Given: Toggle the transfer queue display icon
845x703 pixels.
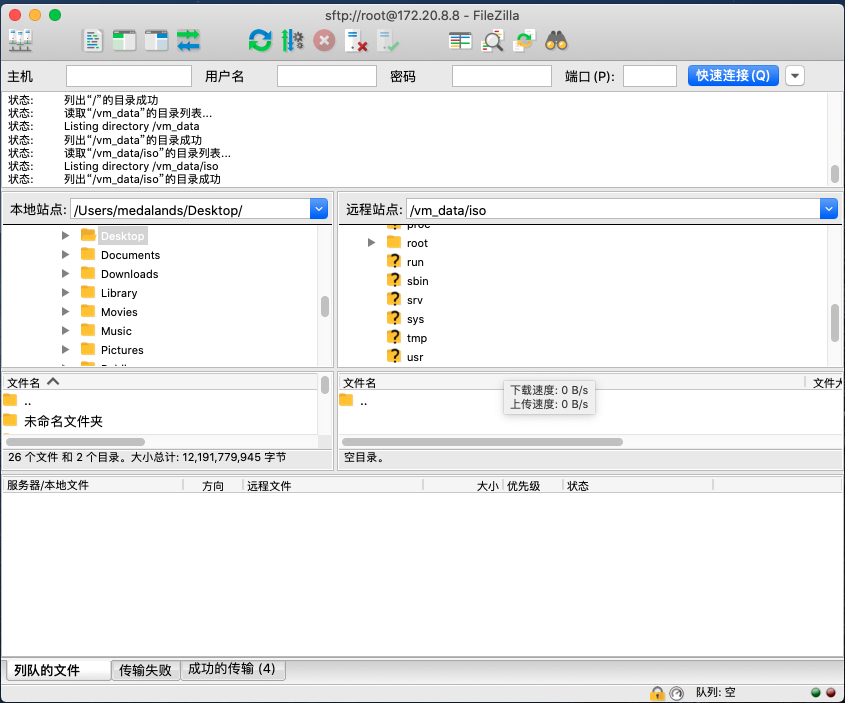Looking at the screenshot, I should coord(188,41).
